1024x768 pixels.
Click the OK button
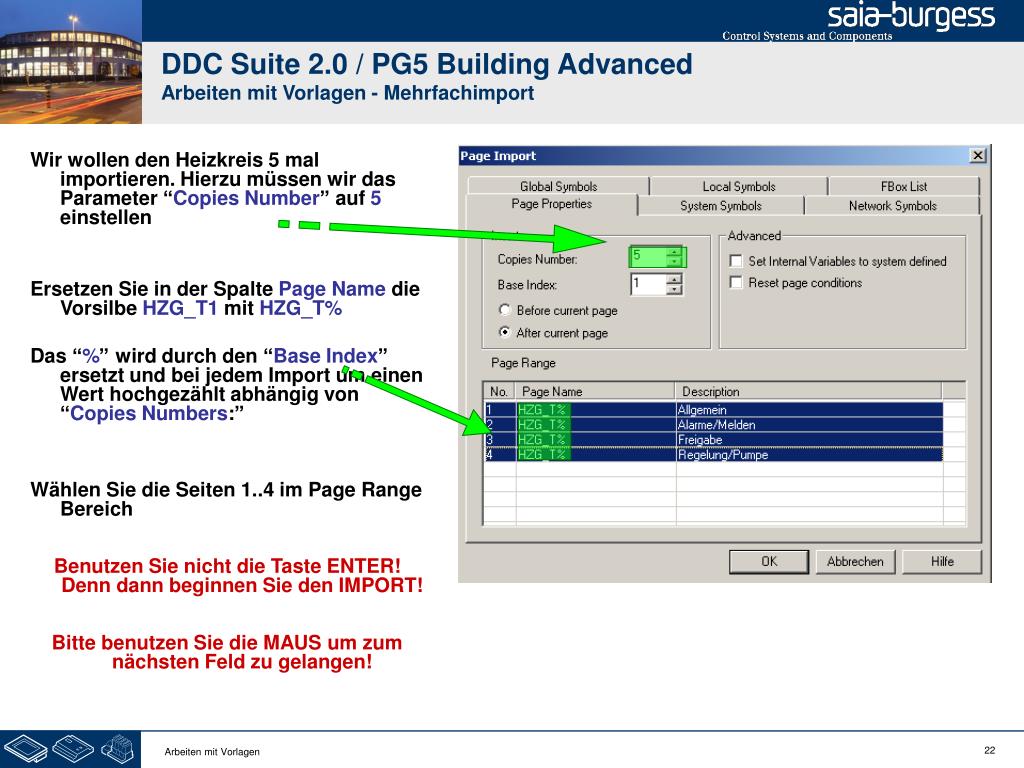(x=769, y=562)
